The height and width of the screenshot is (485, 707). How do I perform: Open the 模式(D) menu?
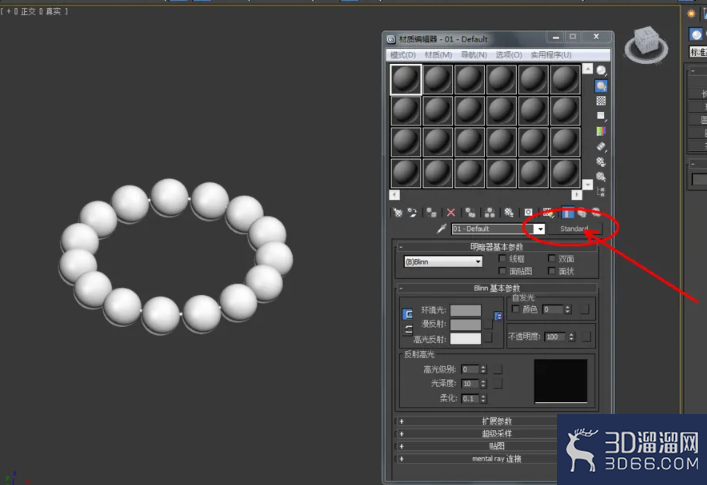pyautogui.click(x=403, y=55)
